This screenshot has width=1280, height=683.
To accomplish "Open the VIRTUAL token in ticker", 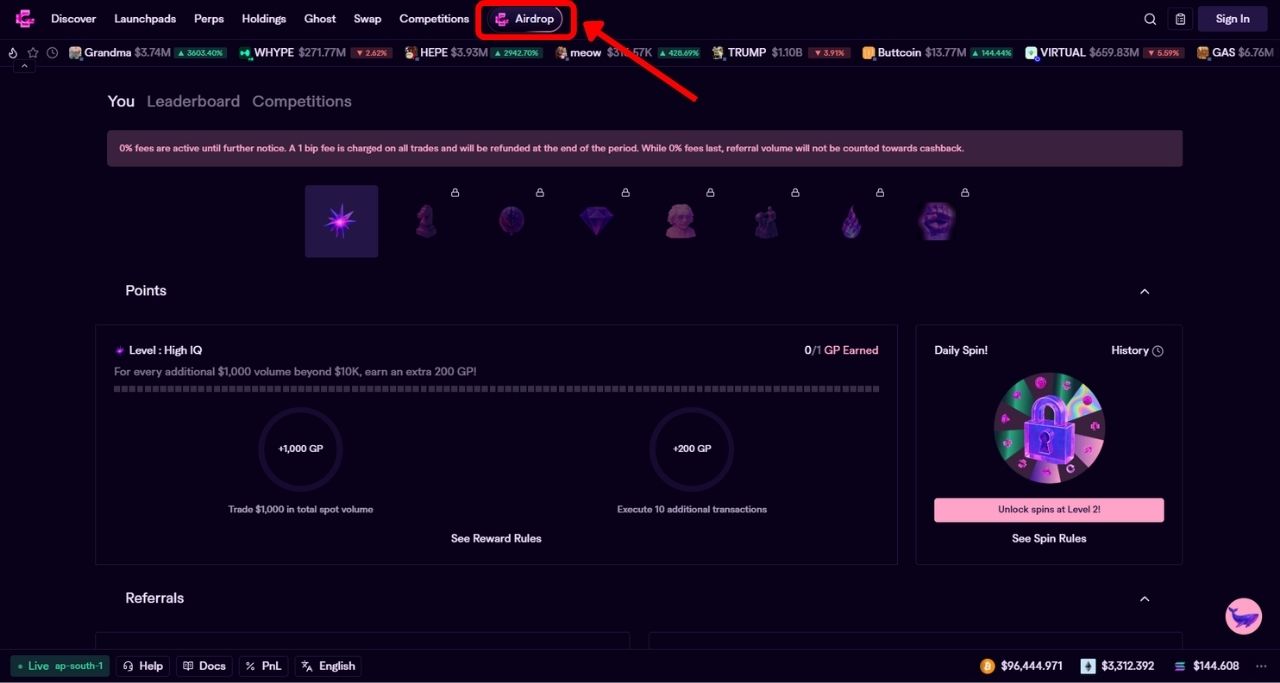I will [1105, 53].
